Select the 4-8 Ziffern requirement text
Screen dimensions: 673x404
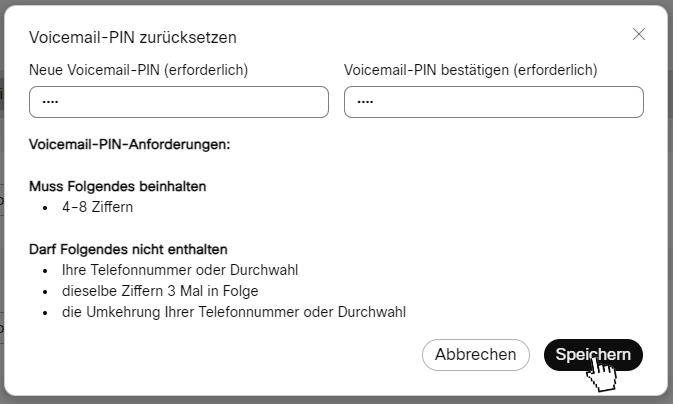click(97, 207)
